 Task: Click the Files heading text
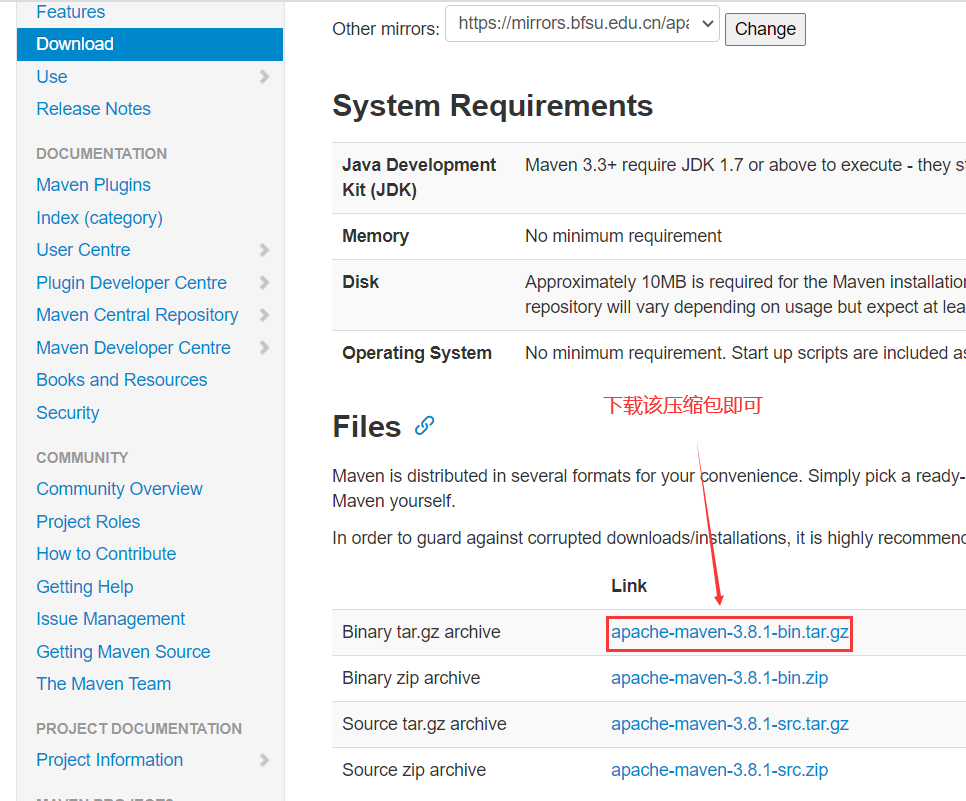coord(367,426)
